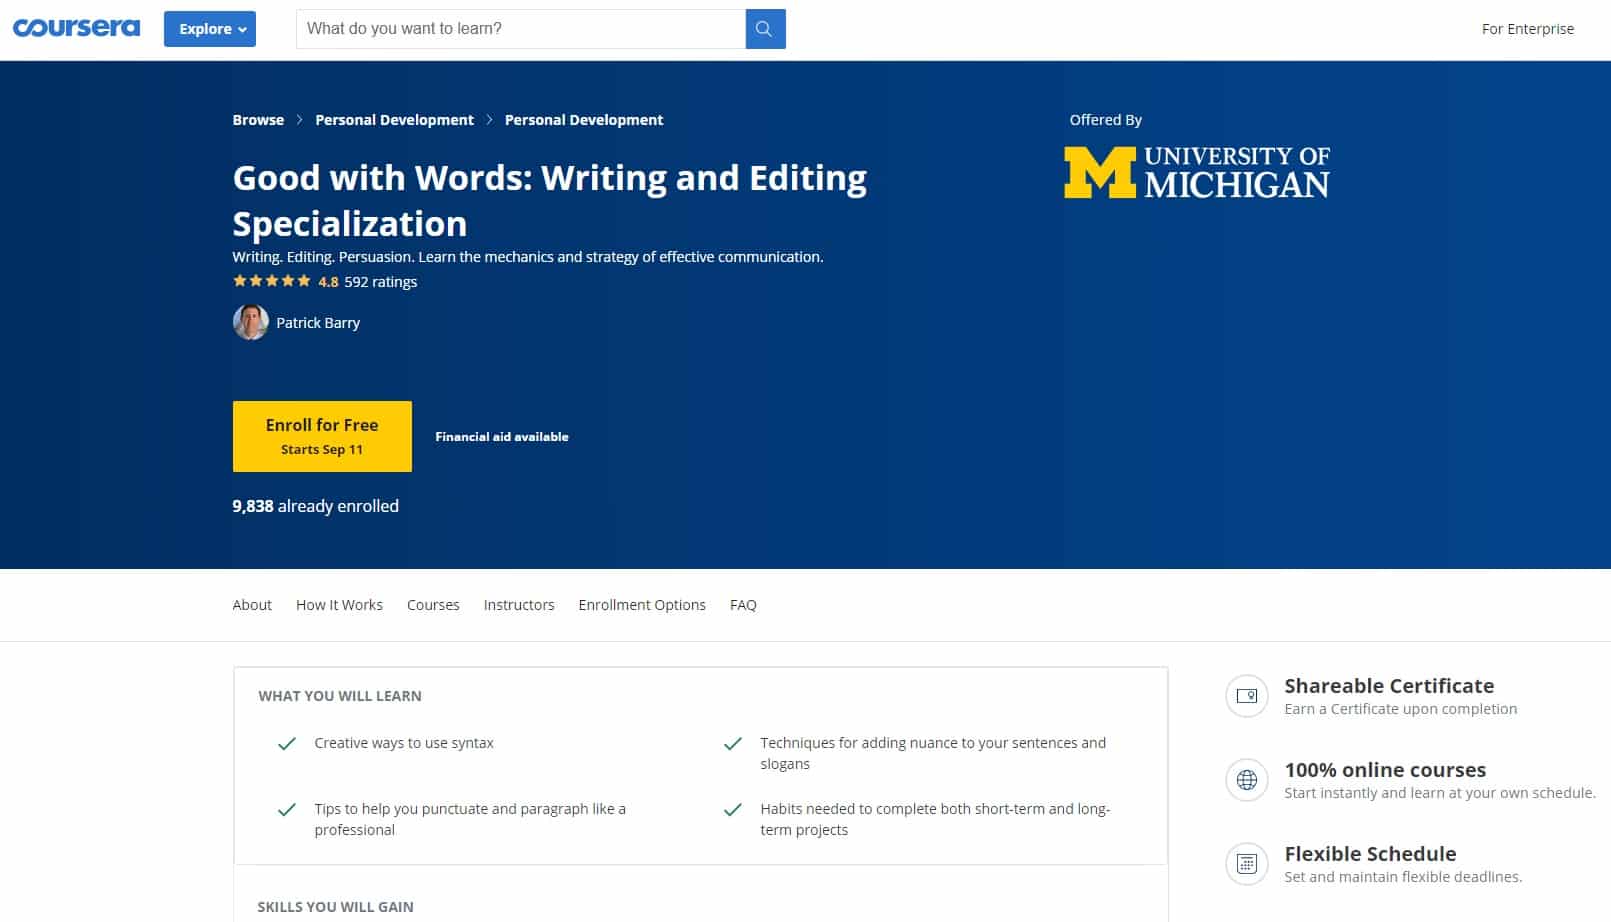Click the '9,838 already enrolled' text
Image resolution: width=1611 pixels, height=922 pixels.
pyautogui.click(x=315, y=506)
